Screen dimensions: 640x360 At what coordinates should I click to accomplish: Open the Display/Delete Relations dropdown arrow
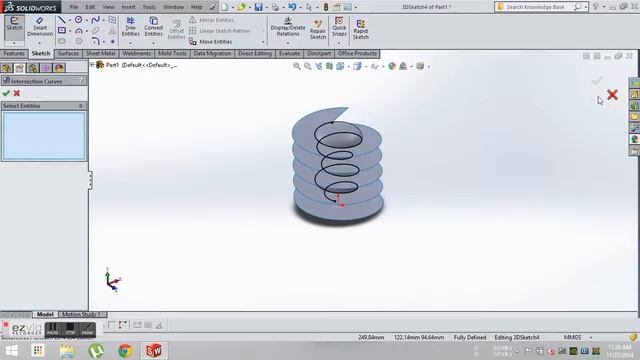point(288,43)
